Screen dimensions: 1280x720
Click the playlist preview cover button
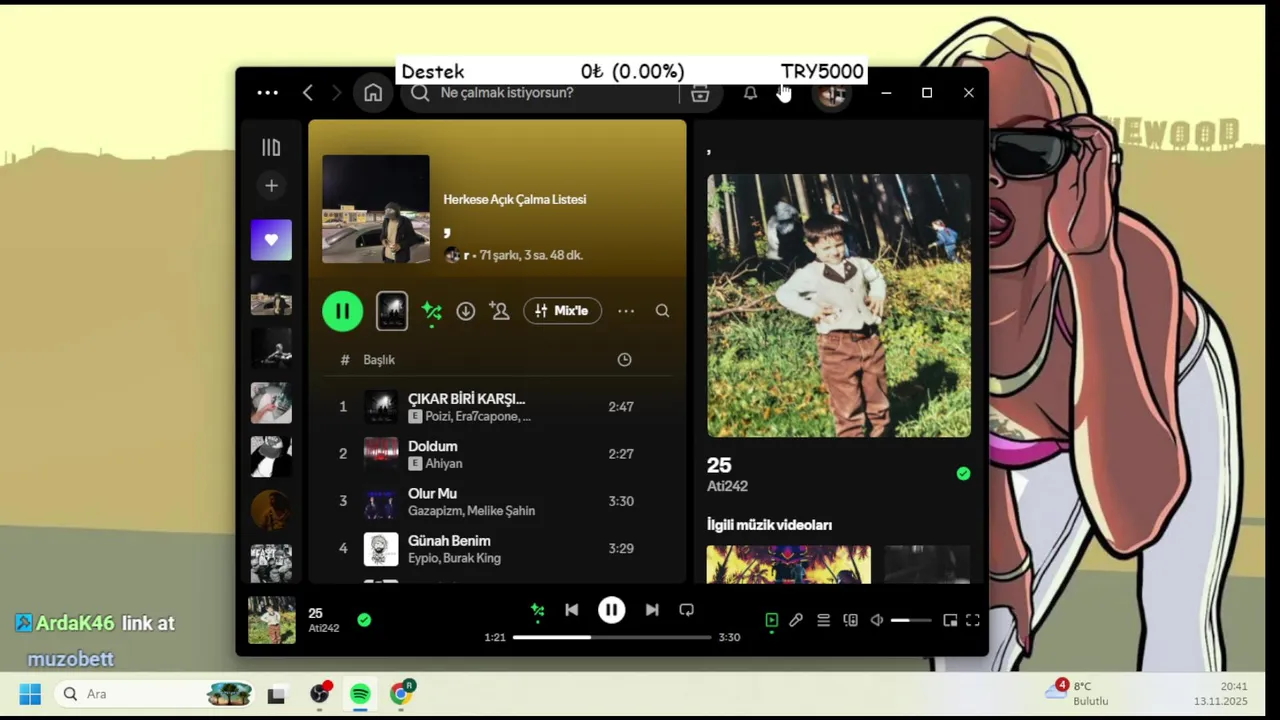392,311
